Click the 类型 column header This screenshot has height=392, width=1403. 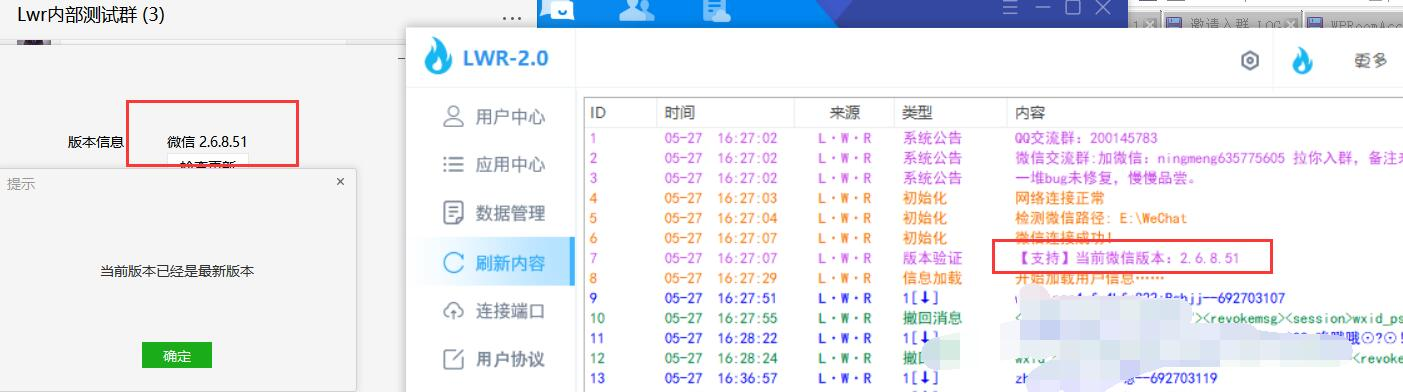(x=949, y=112)
